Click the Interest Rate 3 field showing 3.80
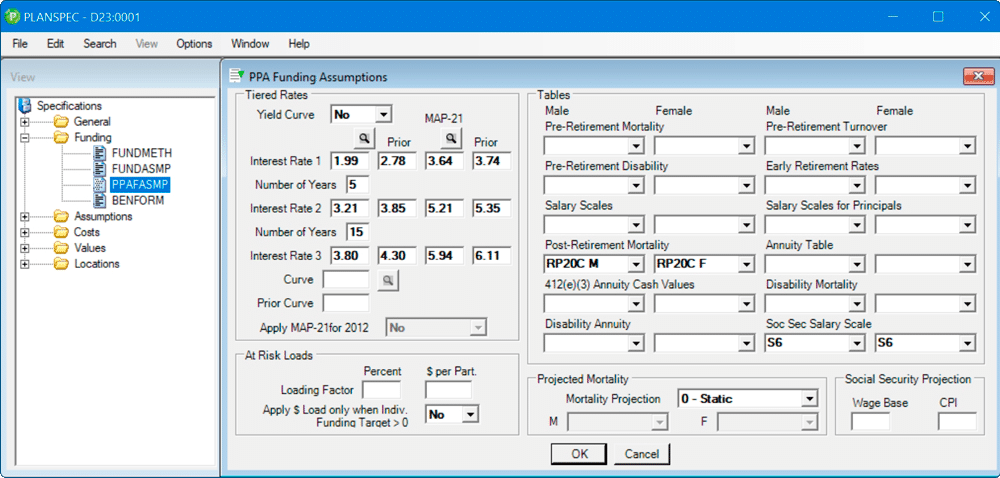The height and width of the screenshot is (478, 1000). click(x=350, y=256)
